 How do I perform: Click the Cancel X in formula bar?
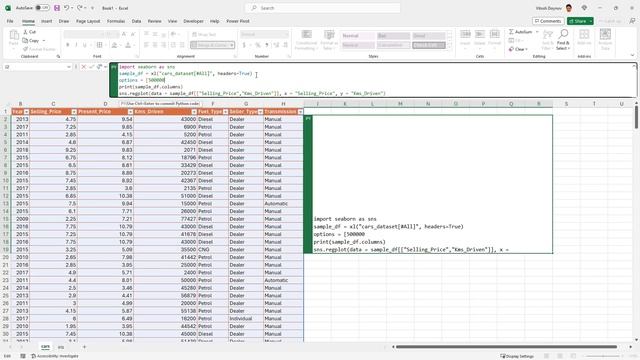pos(84,67)
